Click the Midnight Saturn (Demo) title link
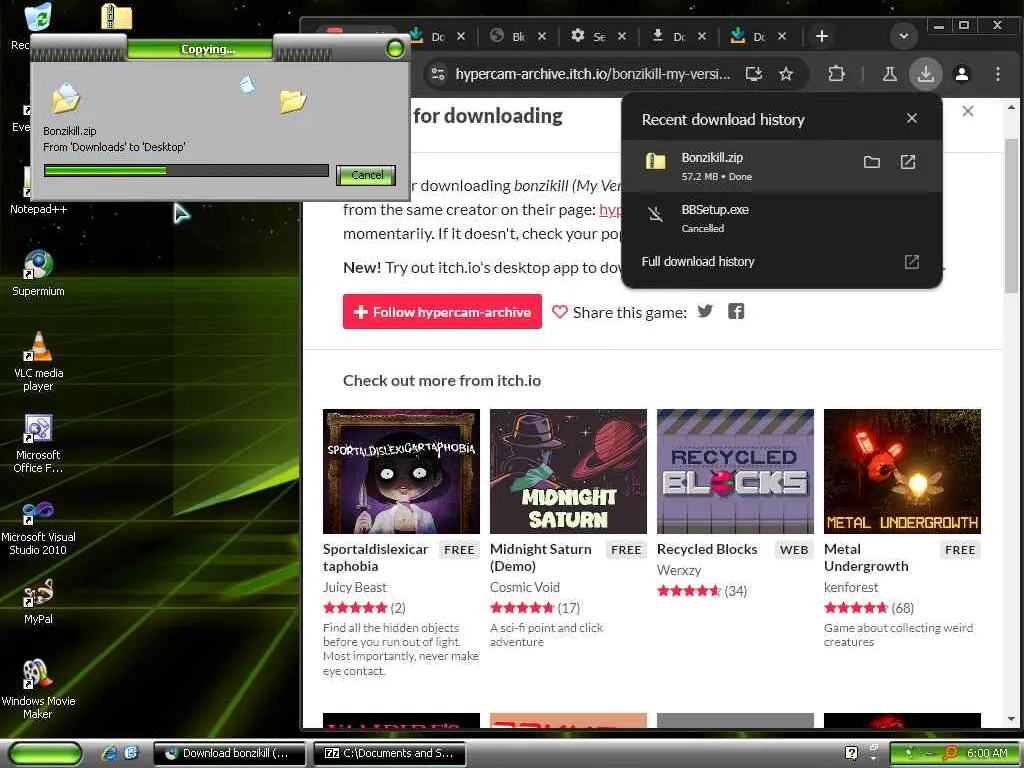This screenshot has width=1024, height=768. click(x=541, y=557)
